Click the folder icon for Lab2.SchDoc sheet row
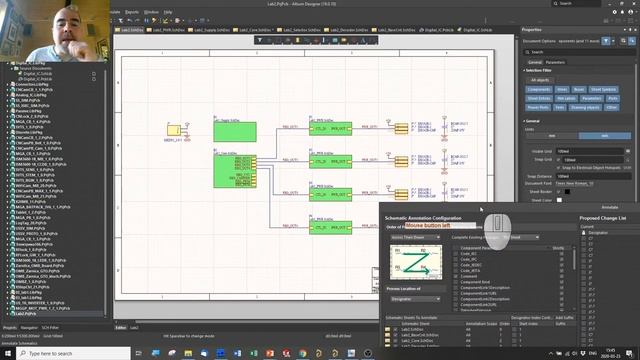Screen dimensions: 640x360 387,329
